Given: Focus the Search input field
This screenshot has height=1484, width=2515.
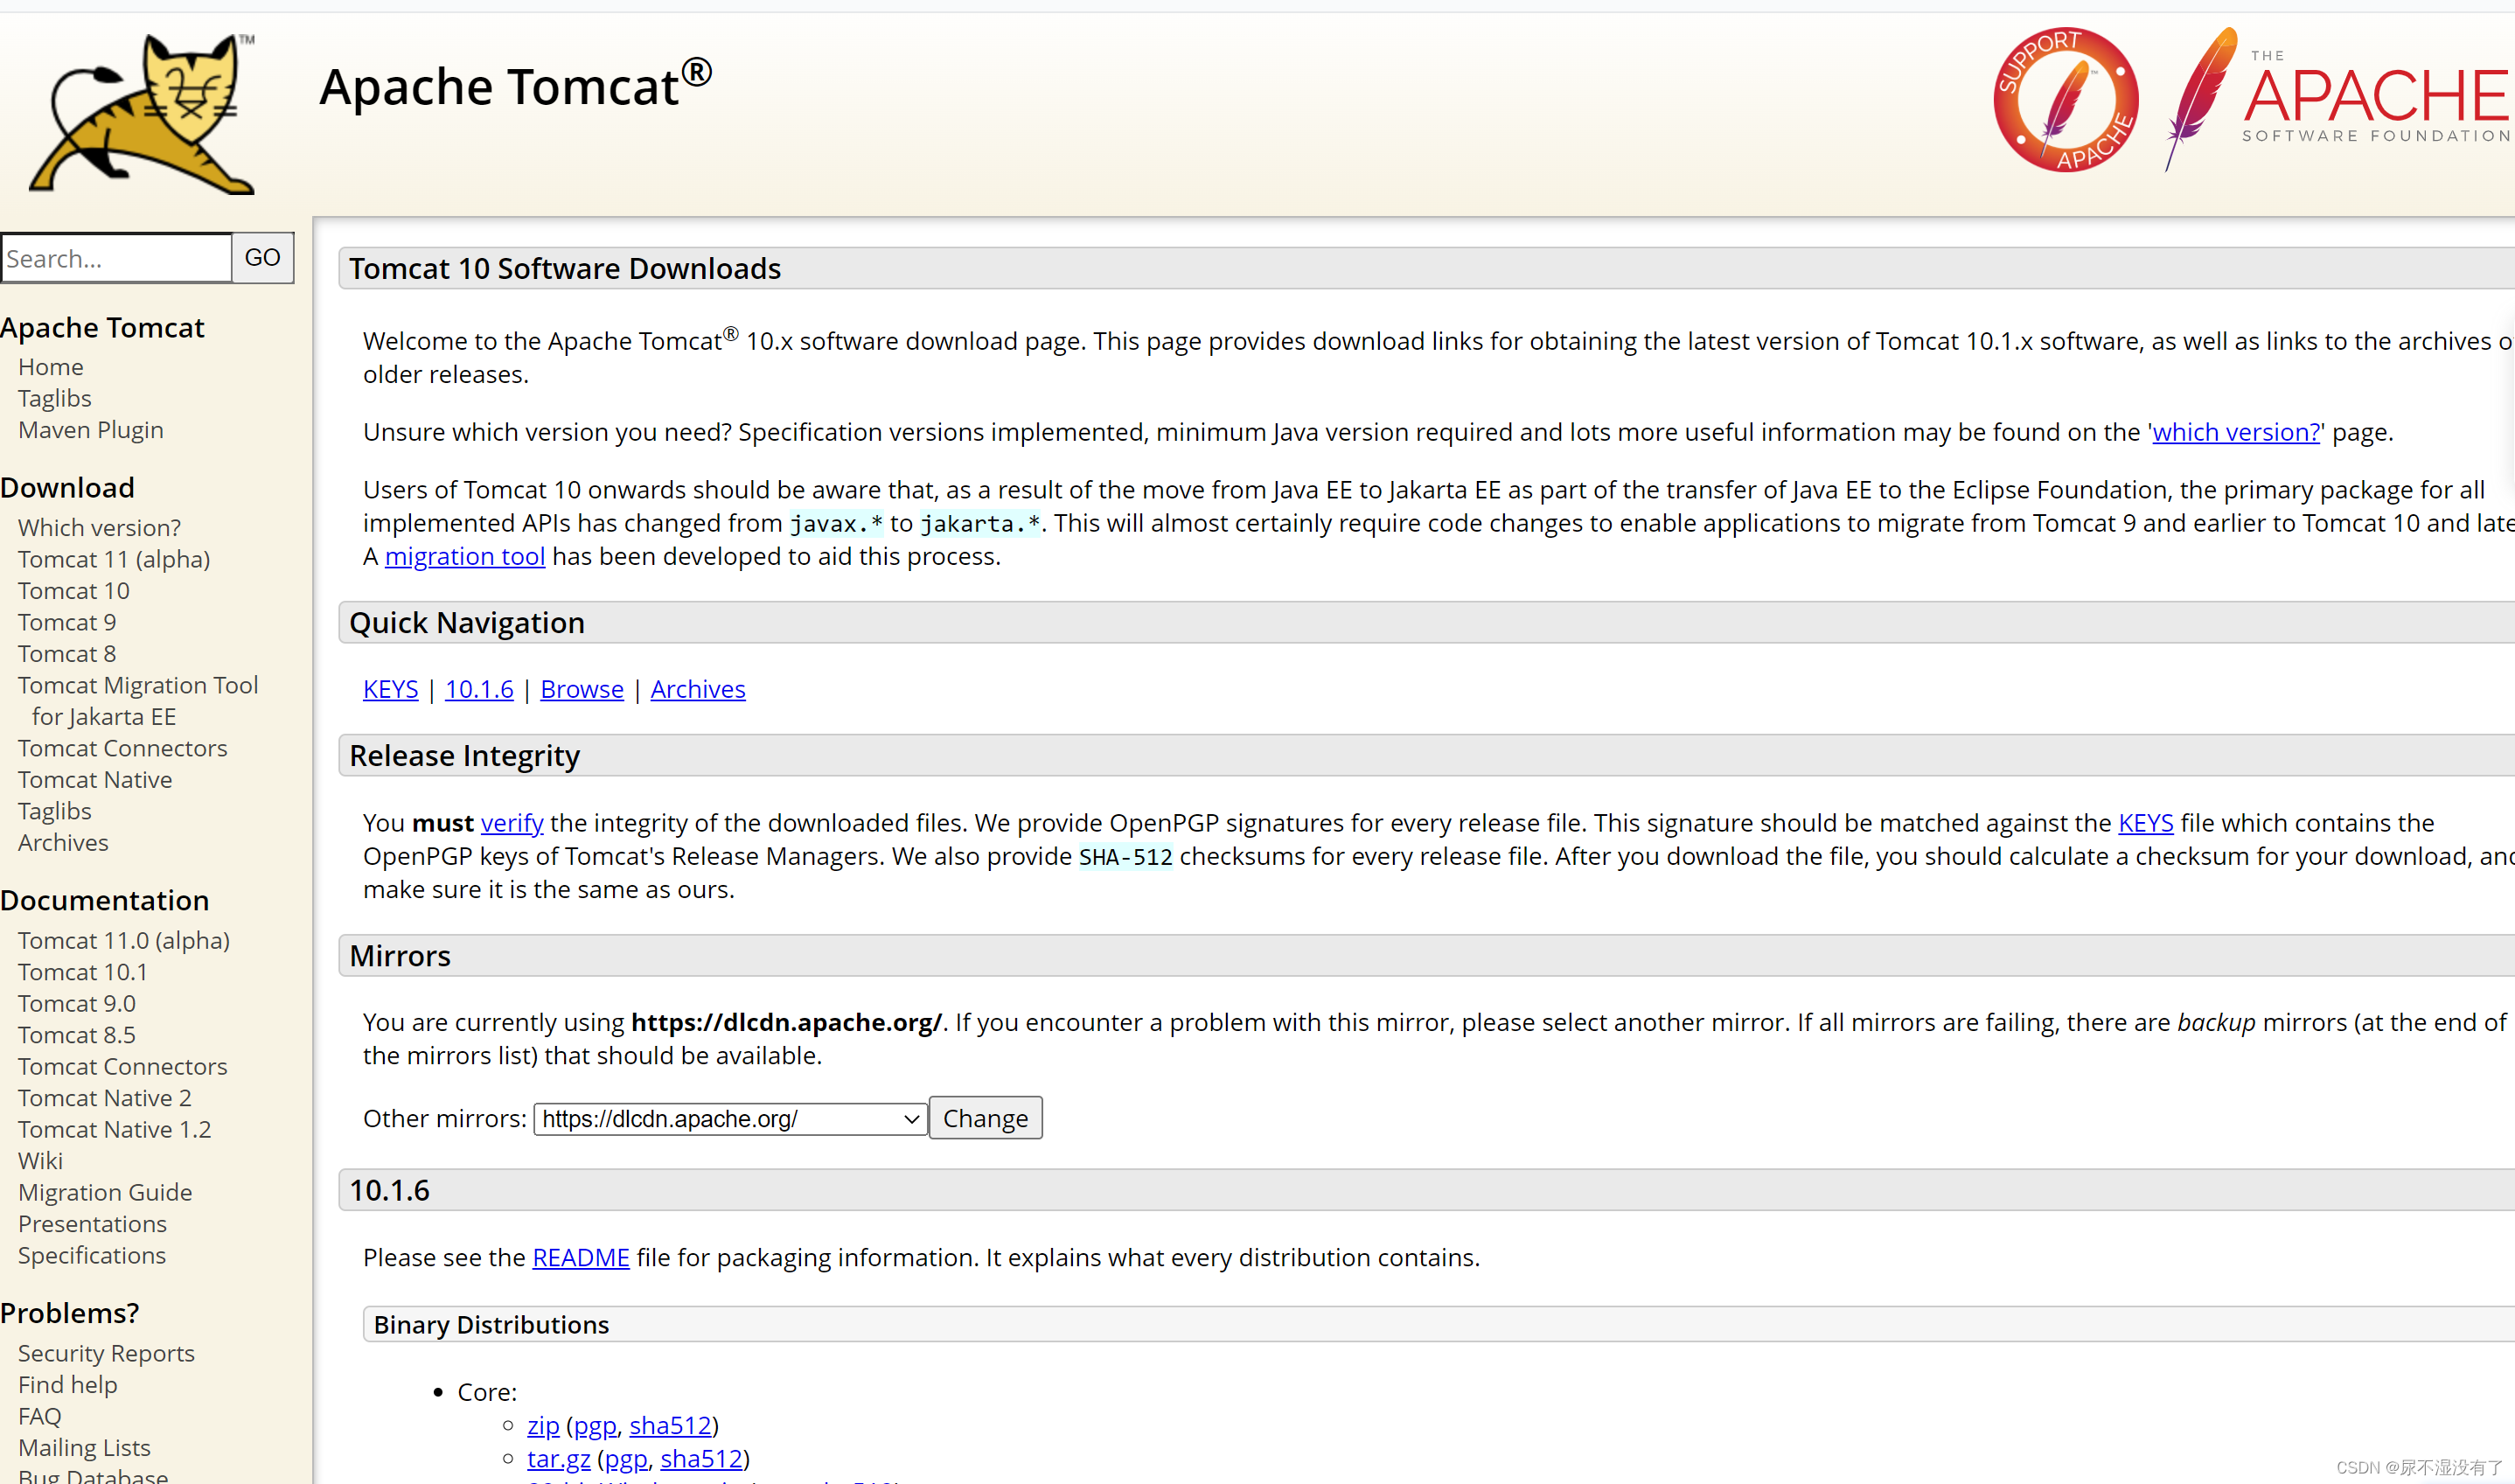Looking at the screenshot, I should [116, 258].
